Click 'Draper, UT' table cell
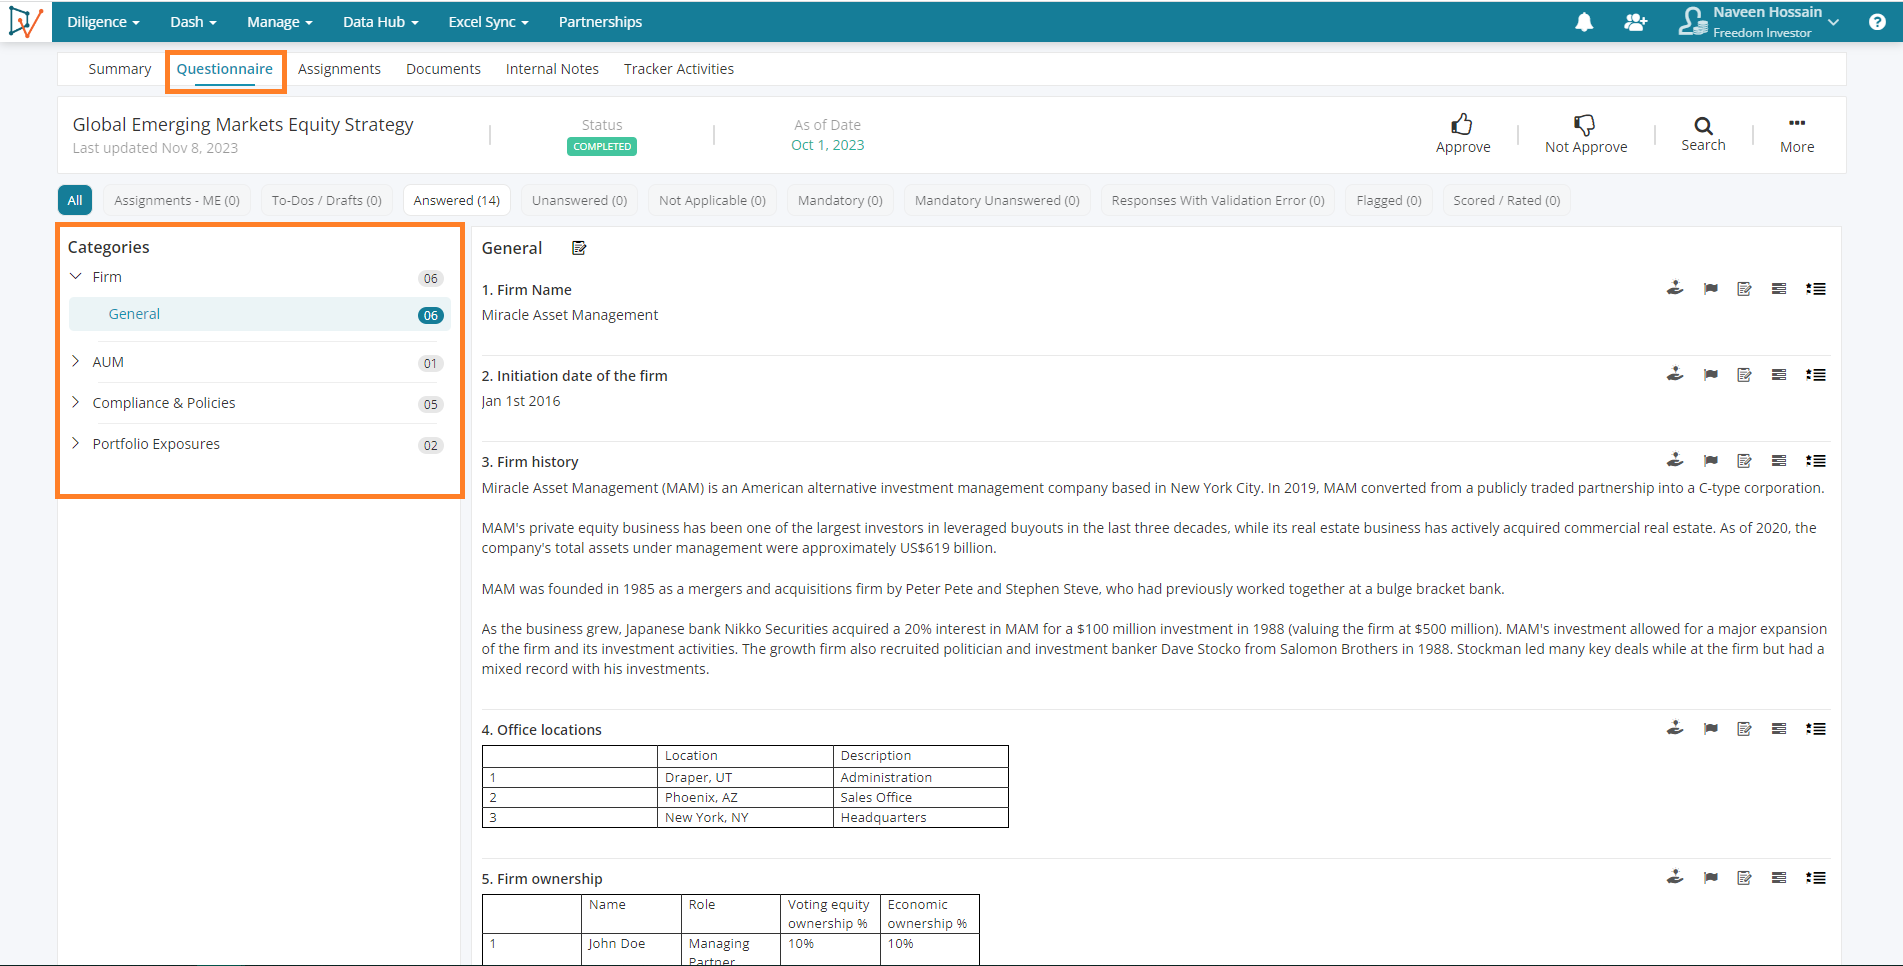 tap(745, 777)
